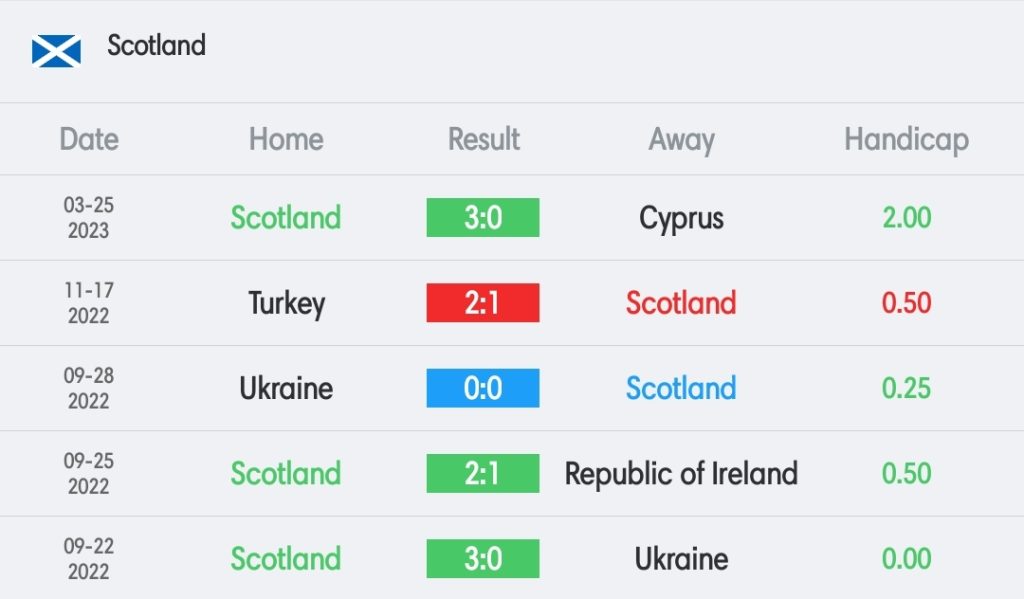Open the blue 0:0 draw result
This screenshot has width=1024, height=599.
point(483,388)
